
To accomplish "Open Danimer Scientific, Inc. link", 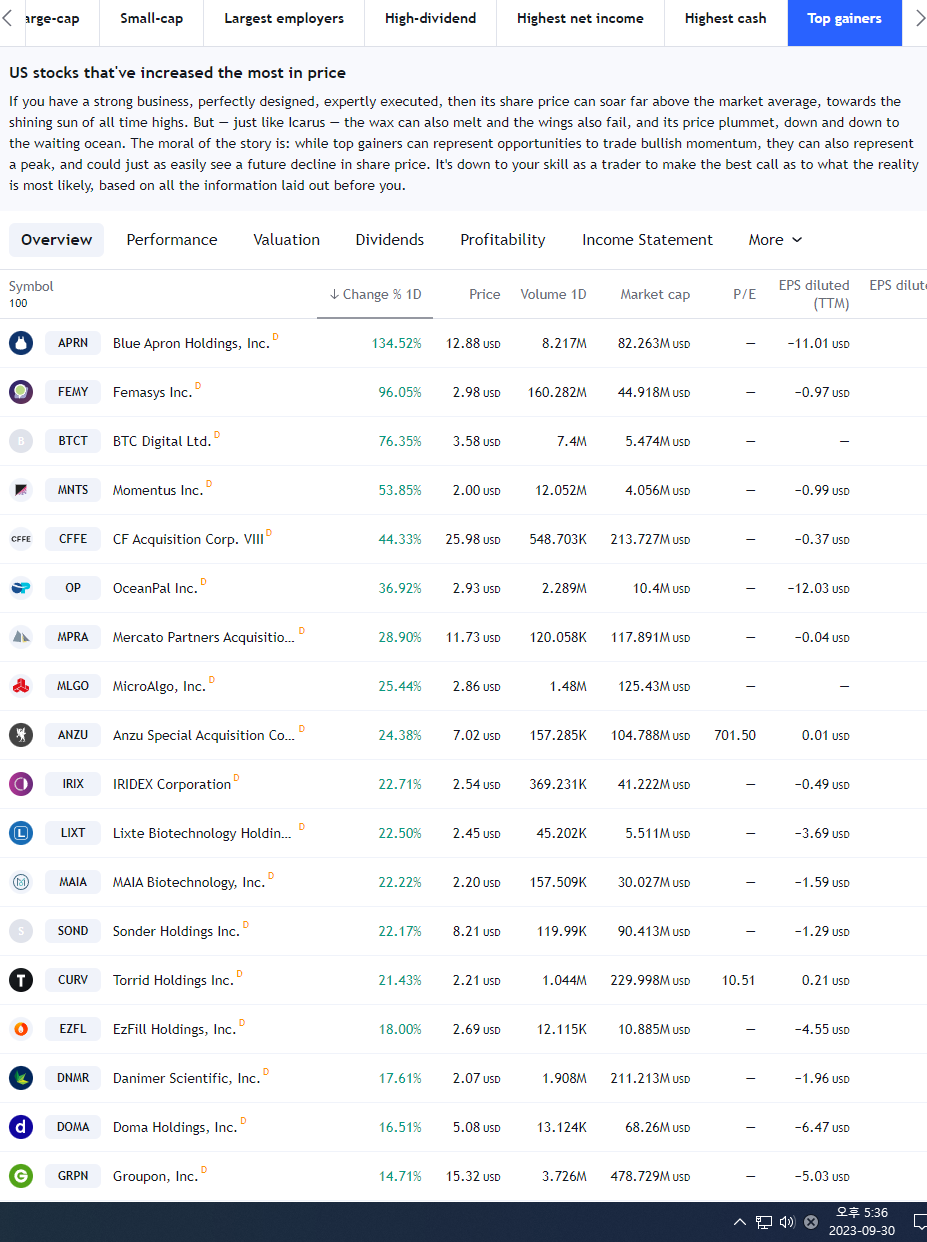I will pos(186,1079).
